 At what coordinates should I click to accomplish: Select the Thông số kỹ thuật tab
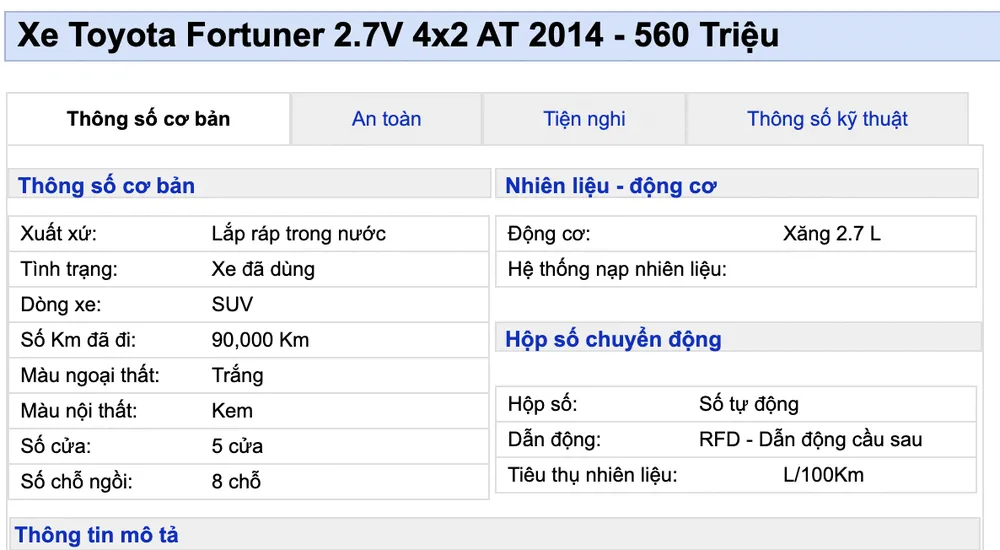(827, 119)
